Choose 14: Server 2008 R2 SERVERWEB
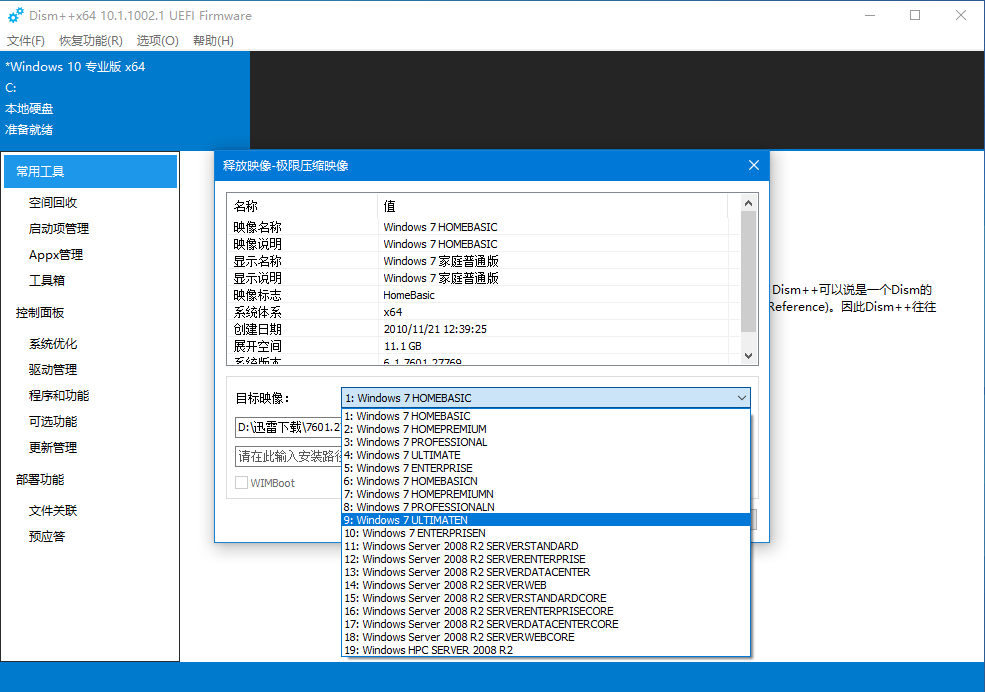 (x=546, y=585)
